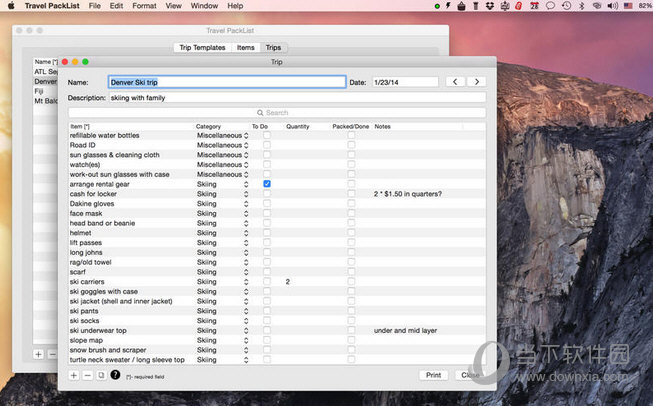Click the calendar date 28 icon in menu bar
This screenshot has width=653, height=406.
pyautogui.click(x=535, y=6)
